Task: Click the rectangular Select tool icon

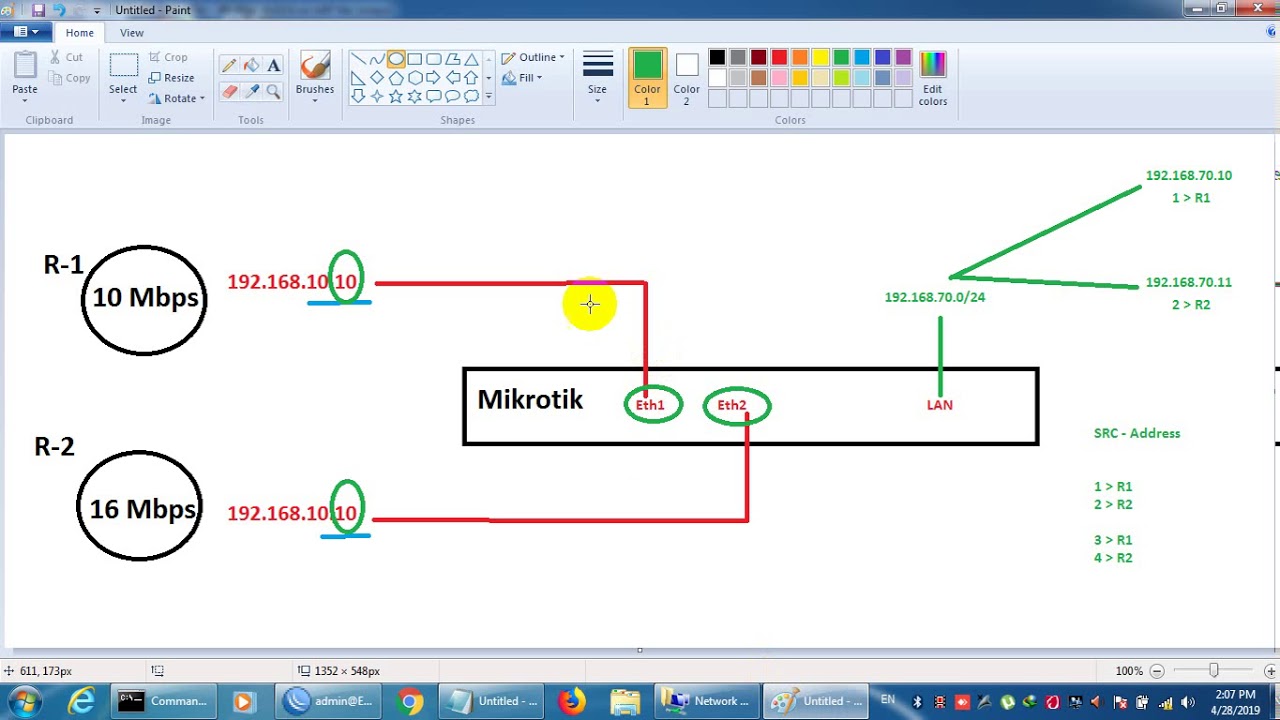Action: click(x=123, y=66)
